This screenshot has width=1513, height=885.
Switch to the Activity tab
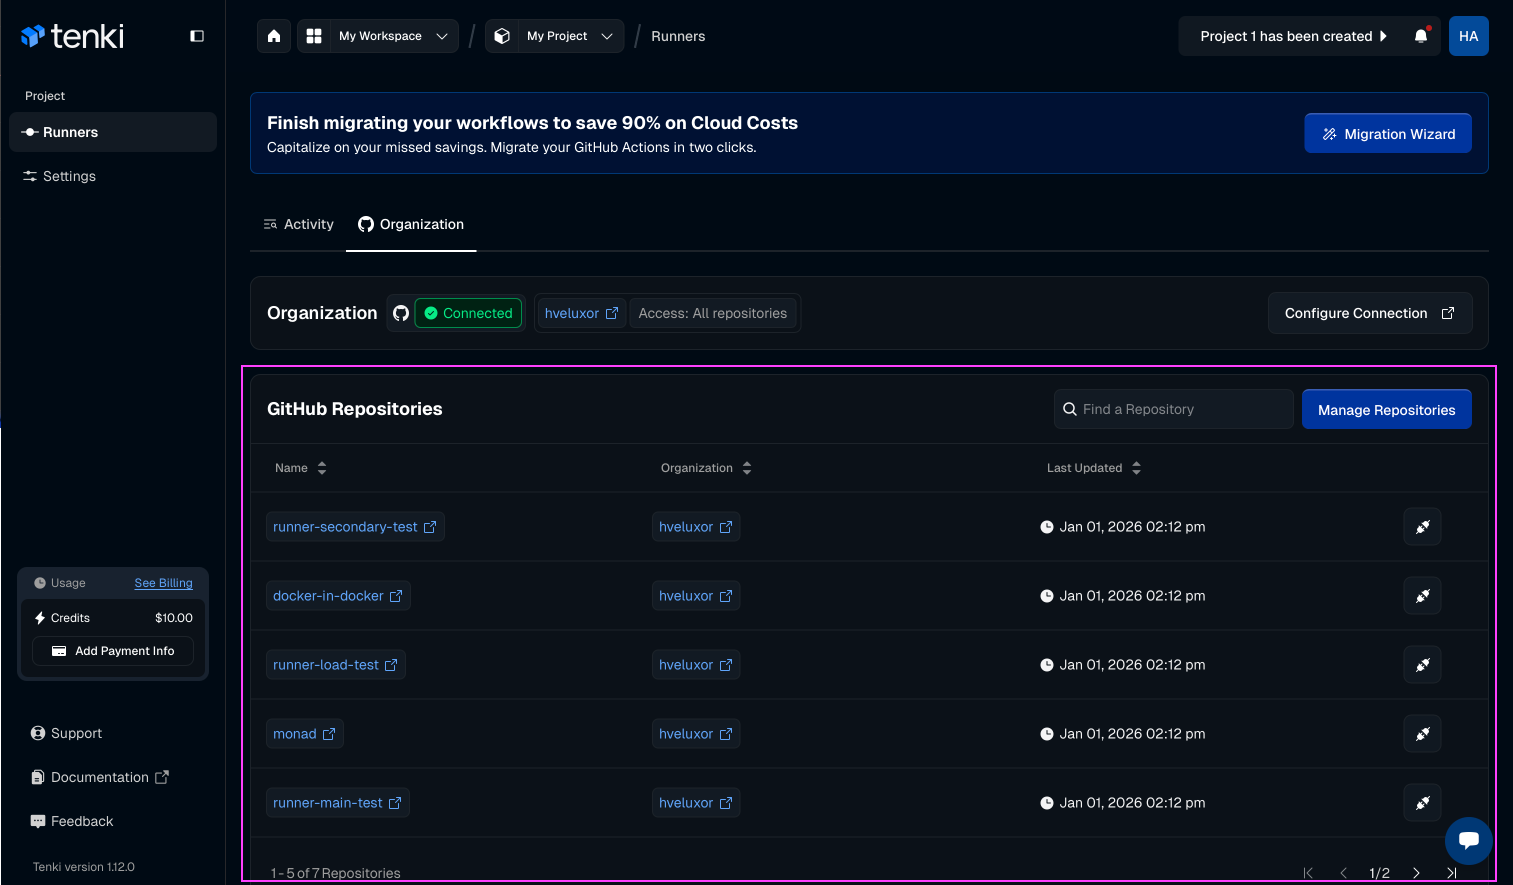coord(298,224)
